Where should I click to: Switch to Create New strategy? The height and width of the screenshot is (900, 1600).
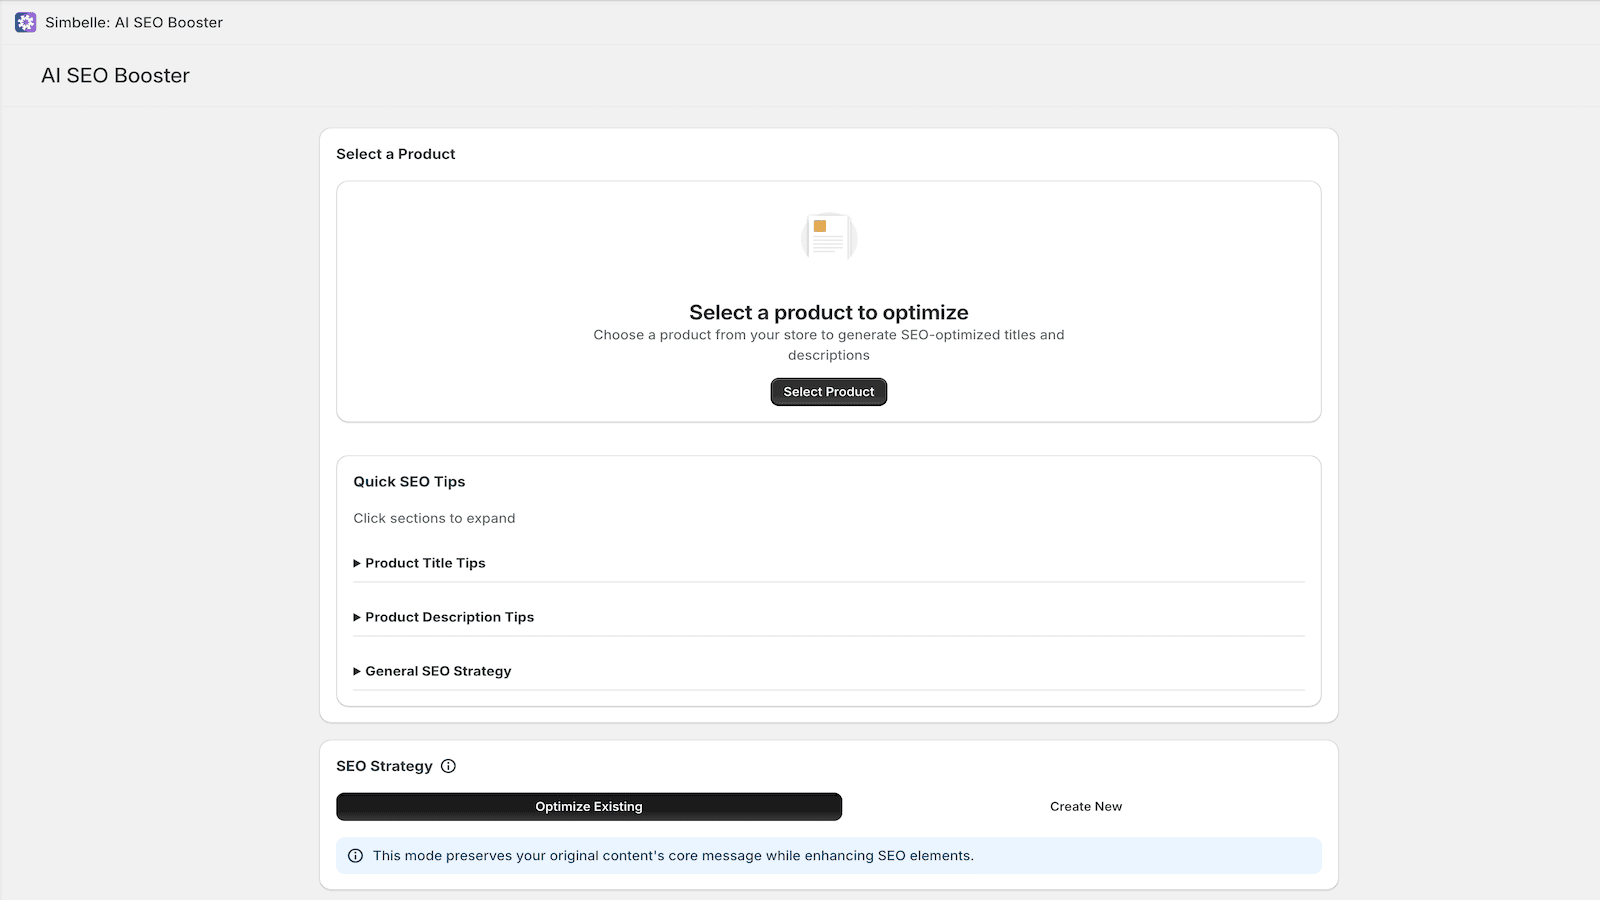pos(1085,806)
